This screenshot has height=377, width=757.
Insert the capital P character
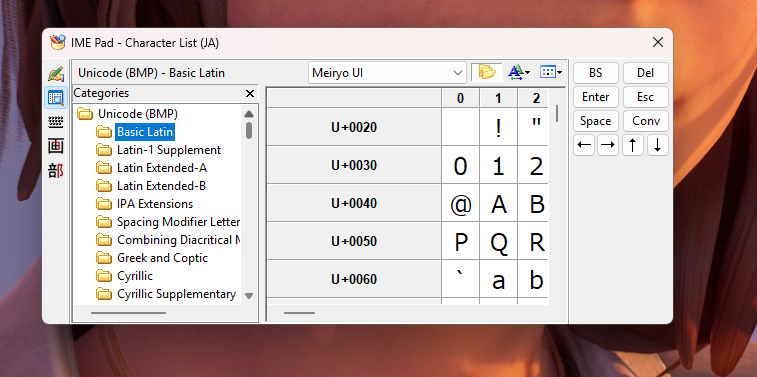click(x=461, y=241)
